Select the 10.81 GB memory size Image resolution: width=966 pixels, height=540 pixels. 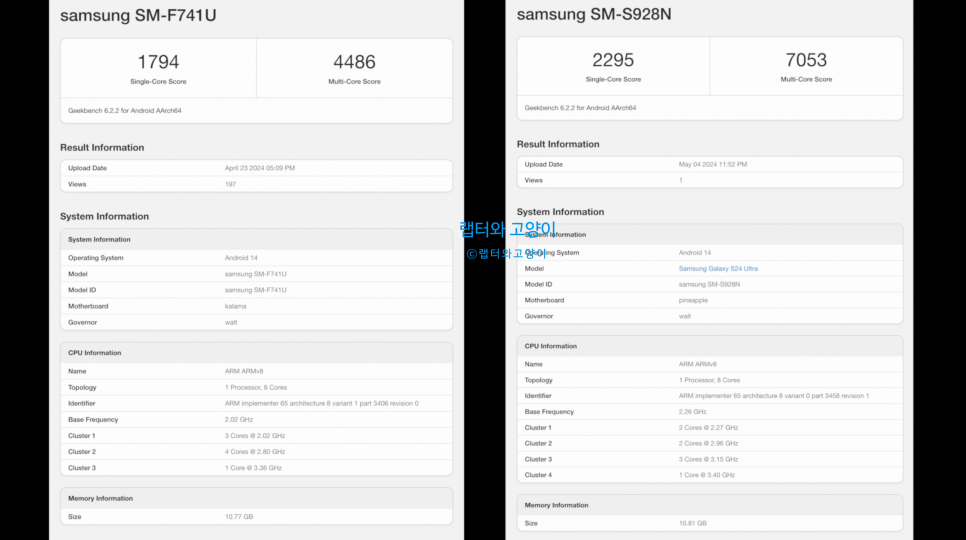[x=692, y=523]
